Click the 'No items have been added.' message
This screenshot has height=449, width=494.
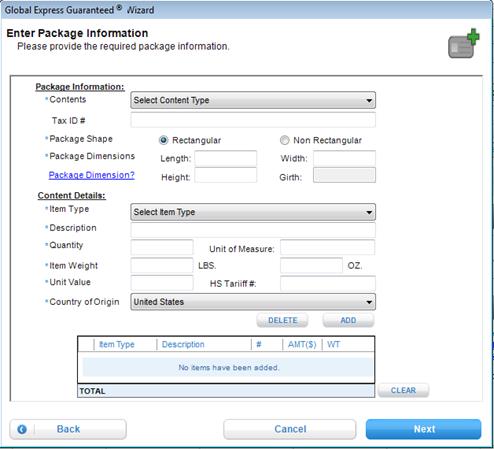click(x=229, y=368)
